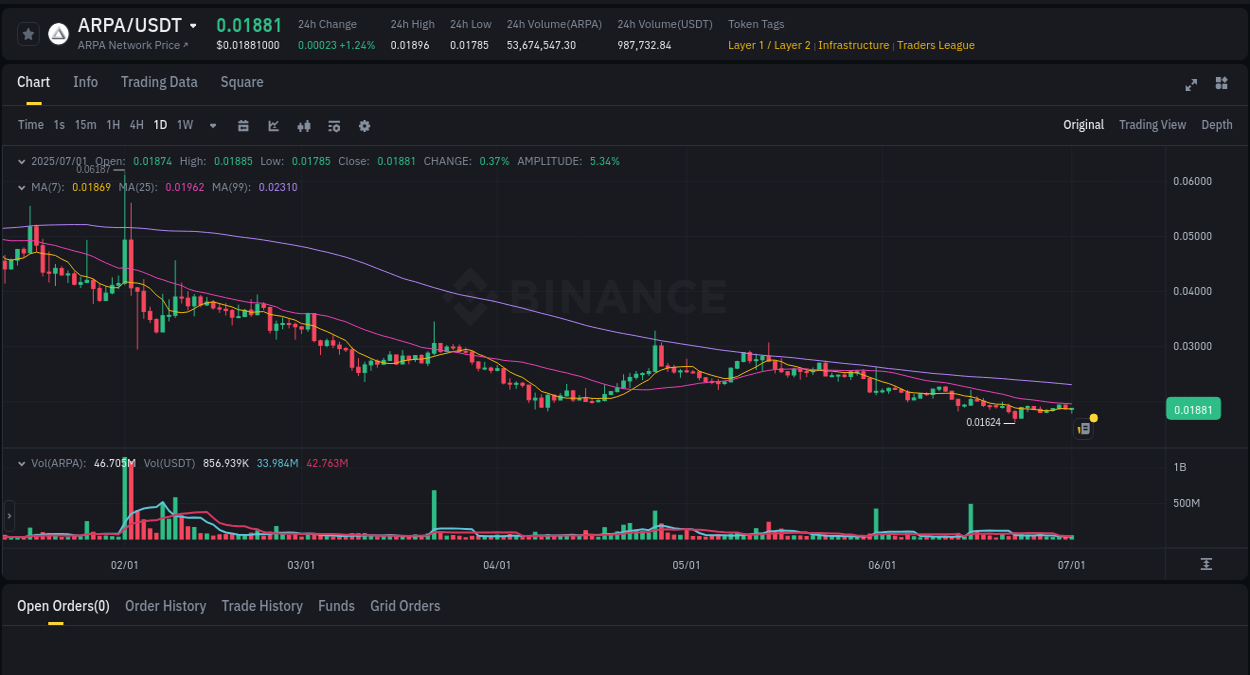Switch to the Trading Data tab
1250x675 pixels.
coord(159,82)
